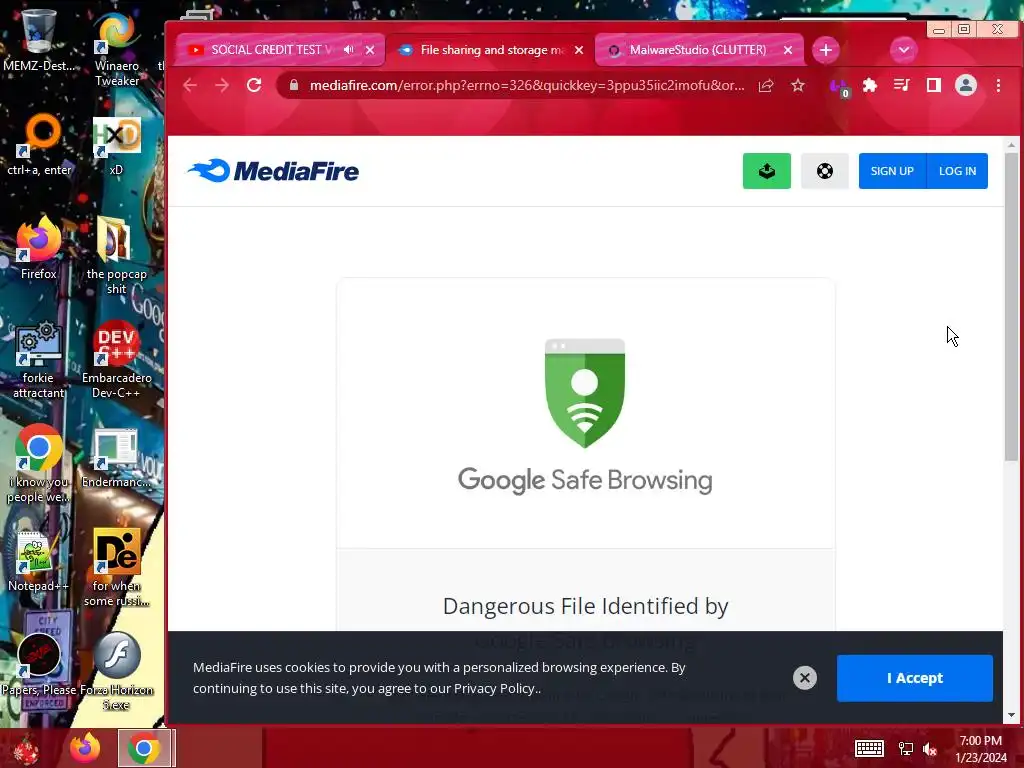Click the page vertical scrollbar thumb
The image size is (1024, 768).
click(1011, 307)
